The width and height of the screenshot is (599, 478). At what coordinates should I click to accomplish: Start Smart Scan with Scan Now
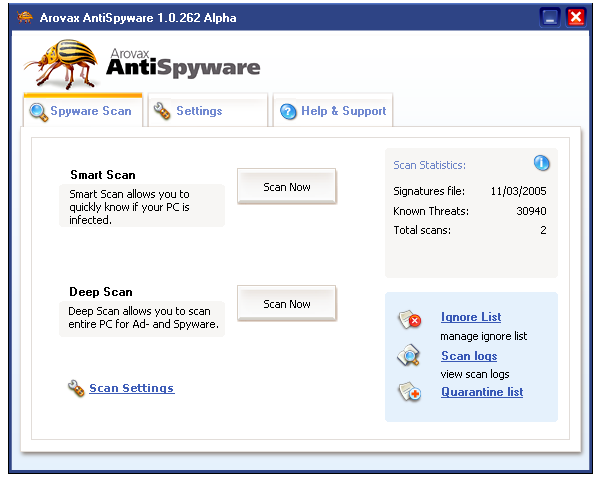287,186
